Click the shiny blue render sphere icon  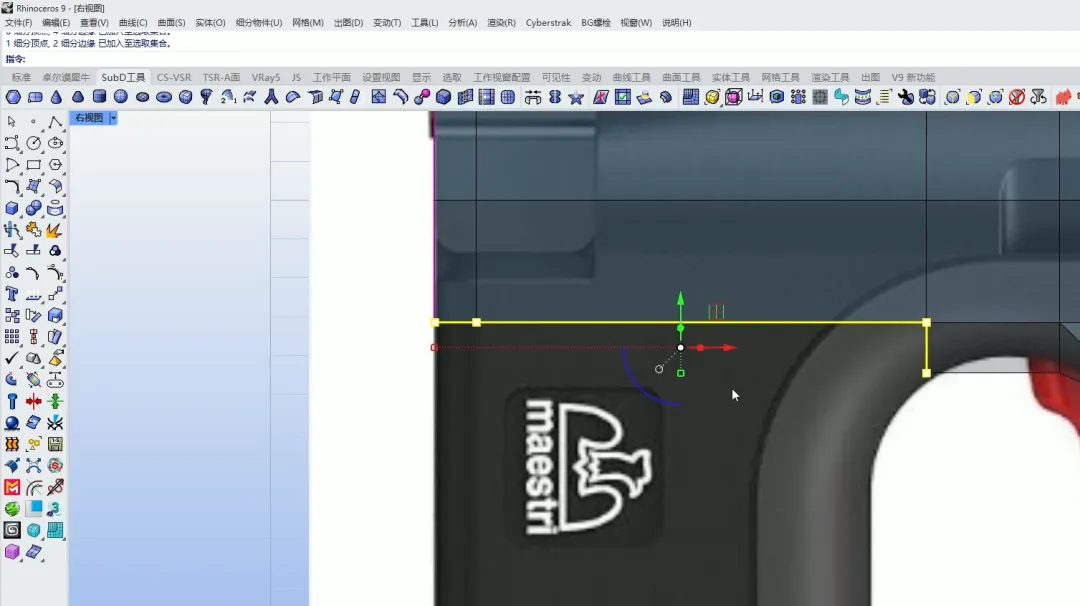[x=12, y=423]
